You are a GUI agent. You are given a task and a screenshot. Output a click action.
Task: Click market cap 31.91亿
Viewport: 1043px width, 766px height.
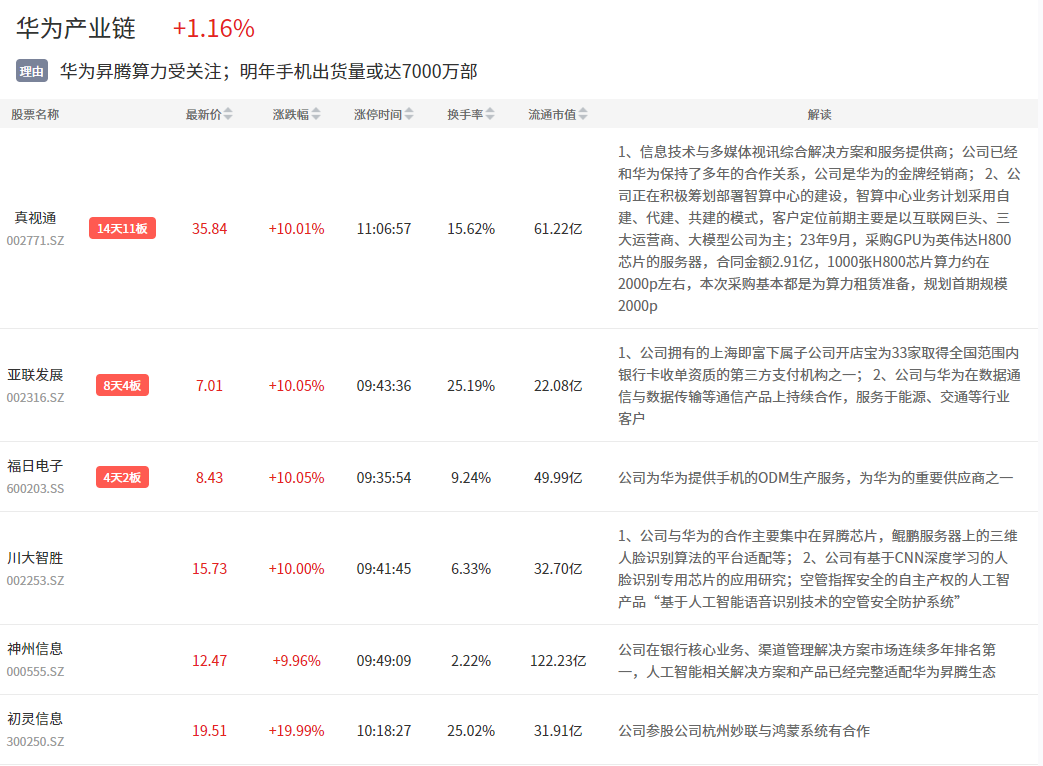[x=558, y=730]
